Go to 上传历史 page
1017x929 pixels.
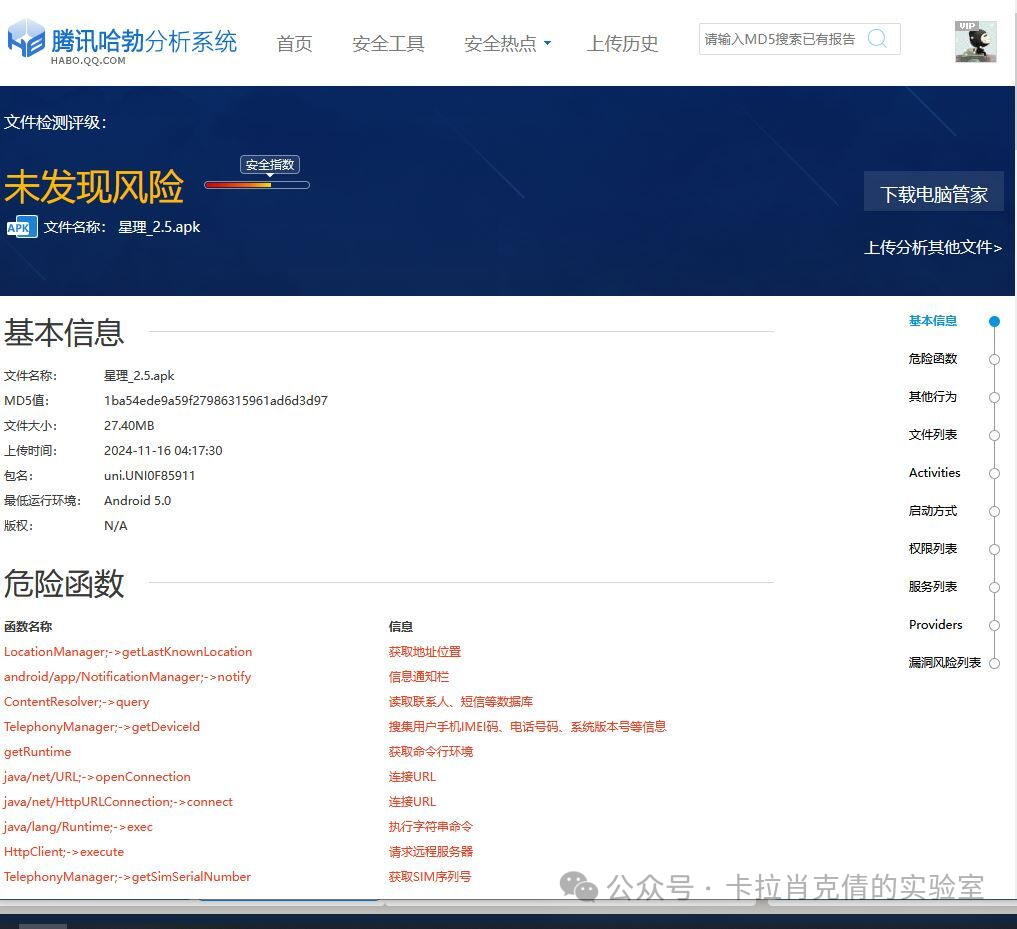tap(622, 44)
